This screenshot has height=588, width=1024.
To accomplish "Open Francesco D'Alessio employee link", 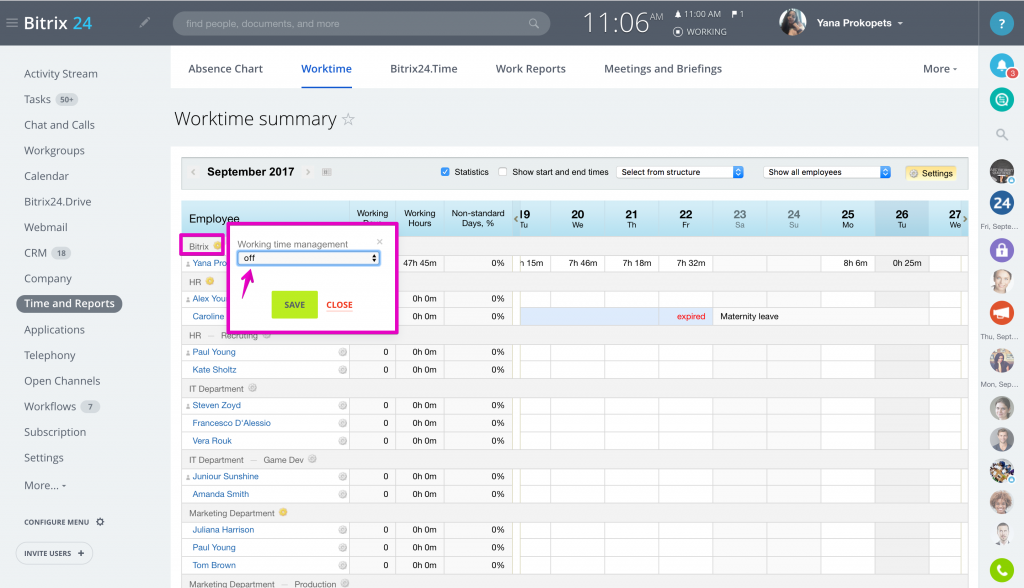I will (231, 423).
